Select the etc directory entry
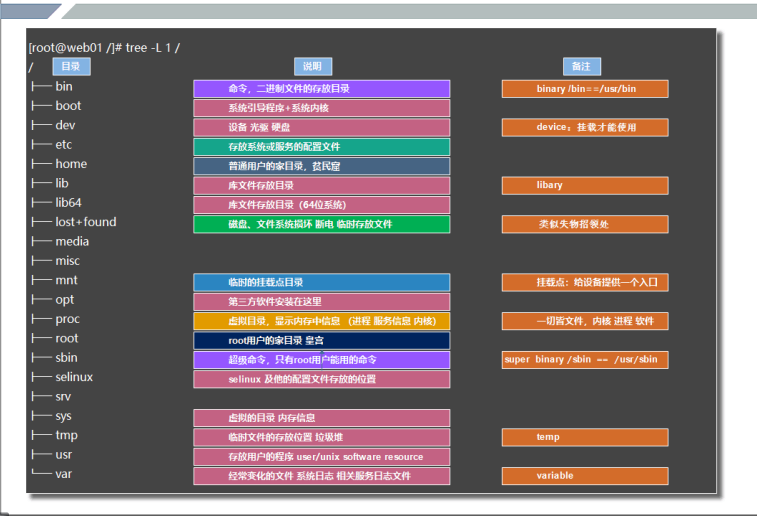 pyautogui.click(x=63, y=144)
